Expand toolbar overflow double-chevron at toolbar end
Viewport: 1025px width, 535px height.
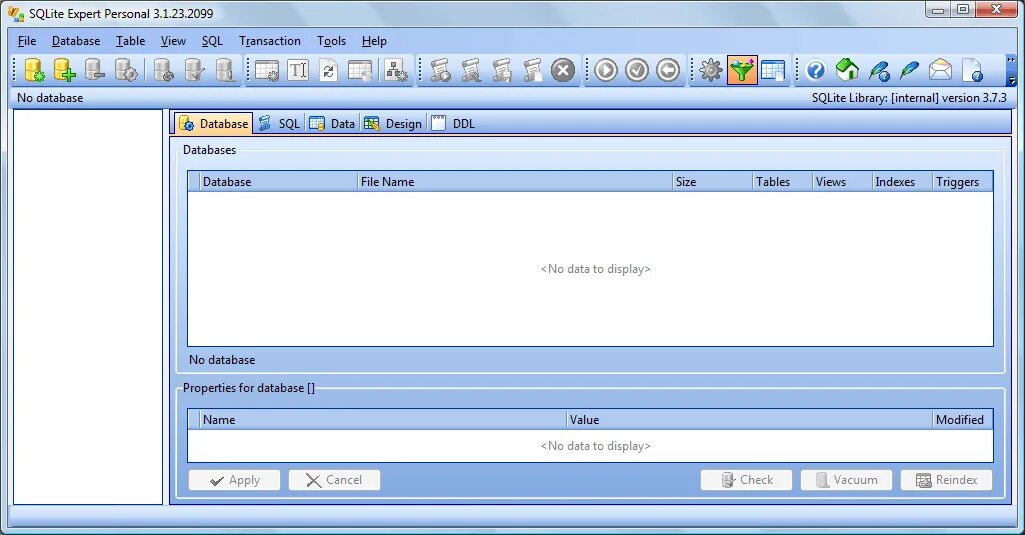click(1011, 60)
